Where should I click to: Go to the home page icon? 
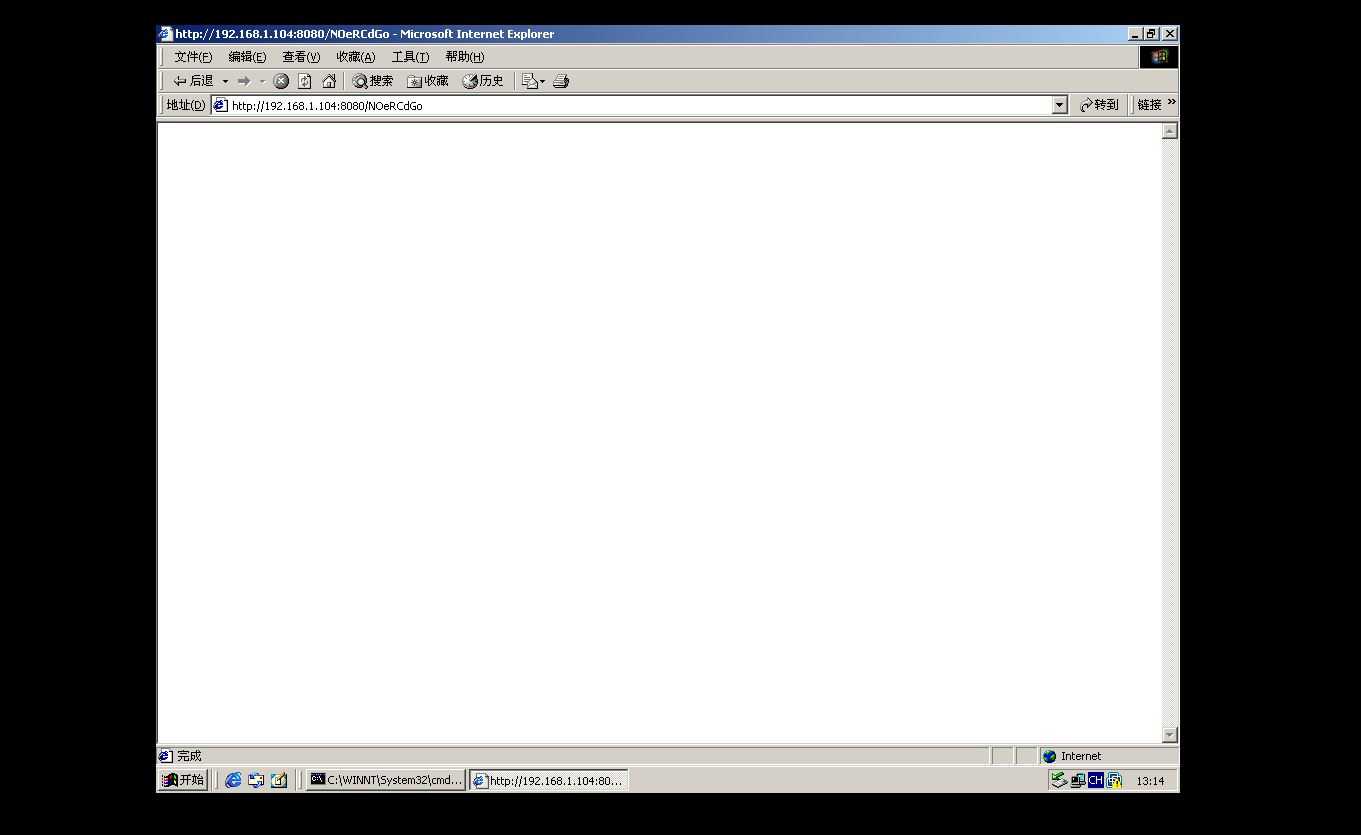click(329, 81)
